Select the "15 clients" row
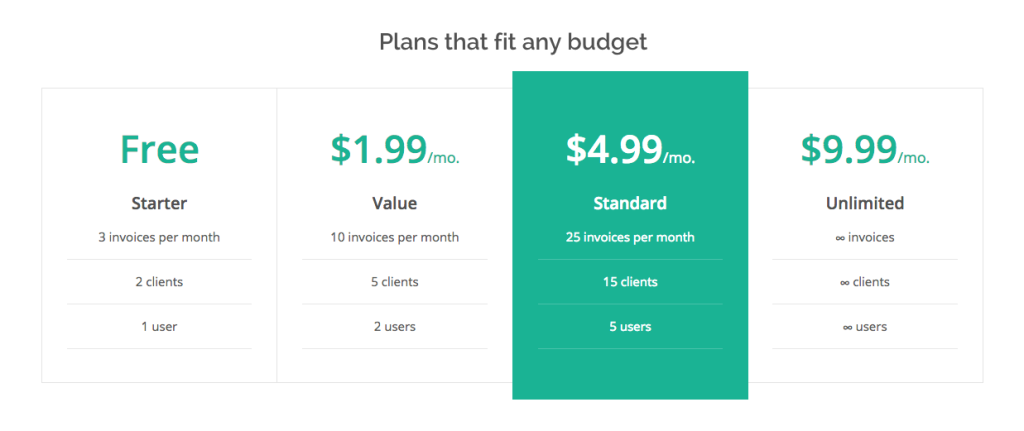 (630, 282)
